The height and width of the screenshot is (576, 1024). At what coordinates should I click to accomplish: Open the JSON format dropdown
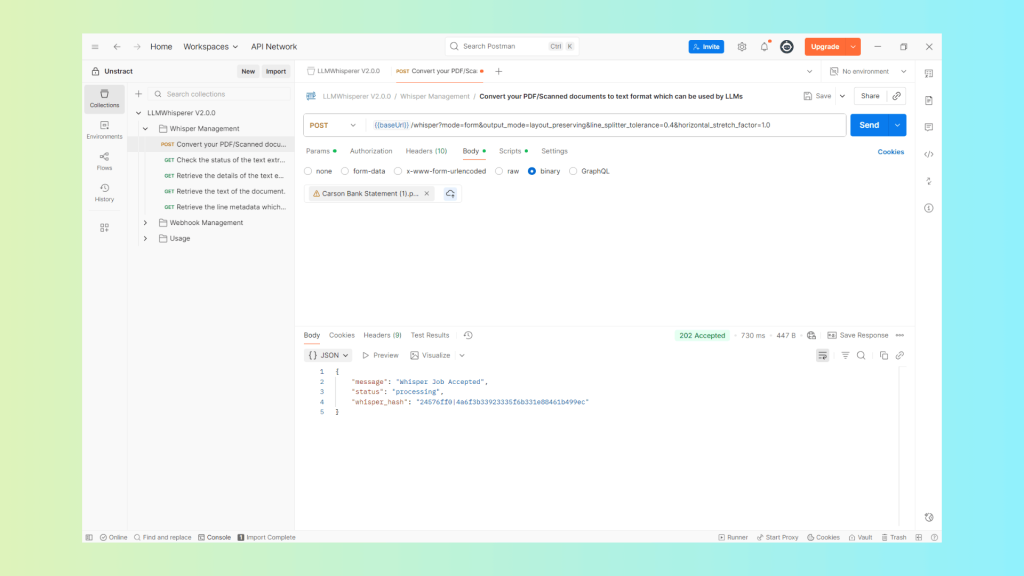pyautogui.click(x=328, y=355)
